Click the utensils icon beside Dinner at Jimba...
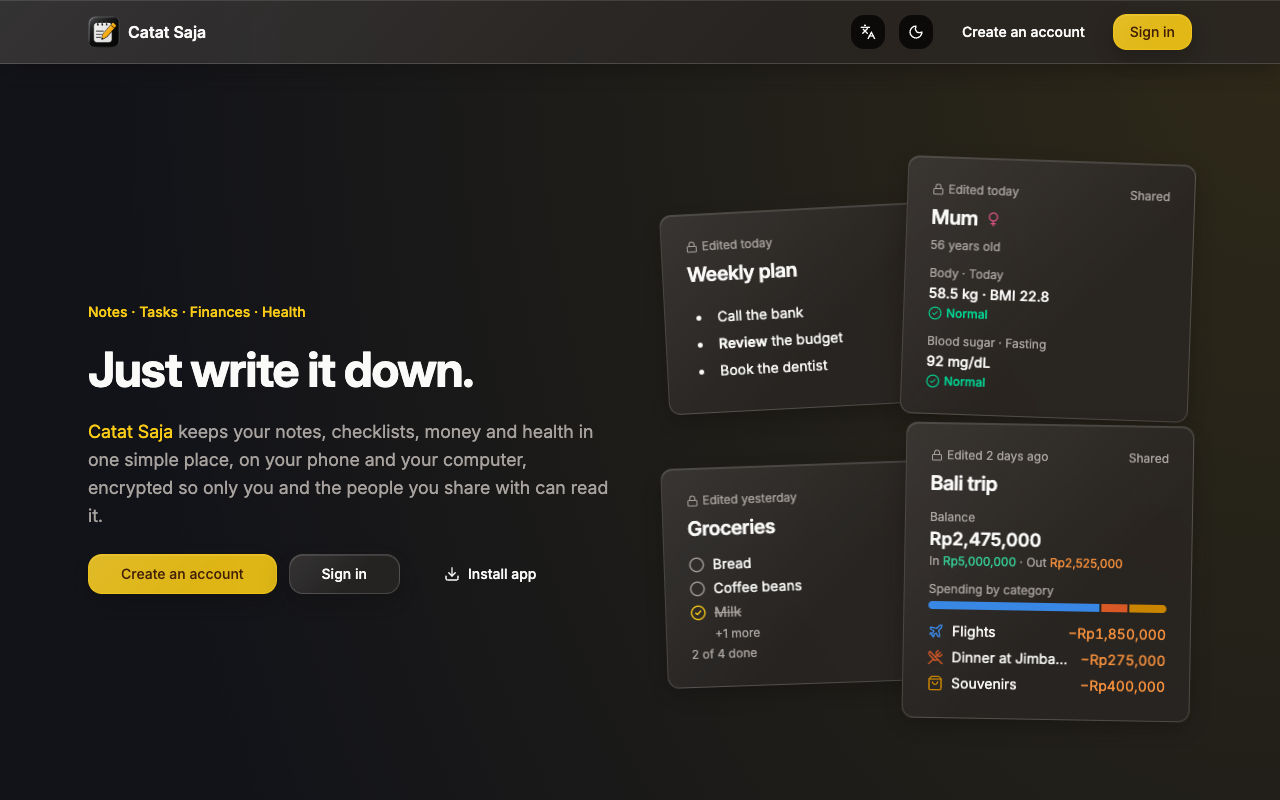The width and height of the screenshot is (1280, 800). coord(935,657)
